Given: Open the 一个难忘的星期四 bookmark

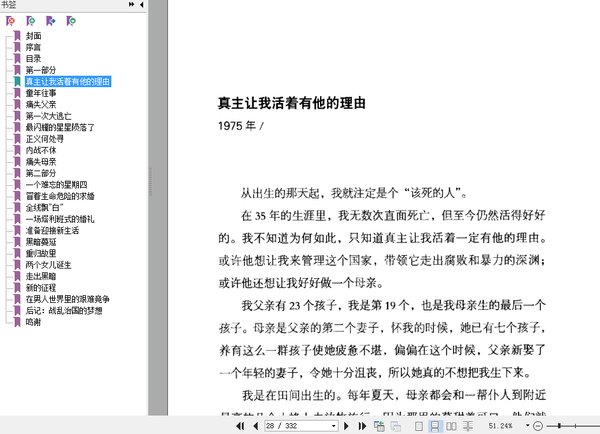Looking at the screenshot, I should pos(56,185).
